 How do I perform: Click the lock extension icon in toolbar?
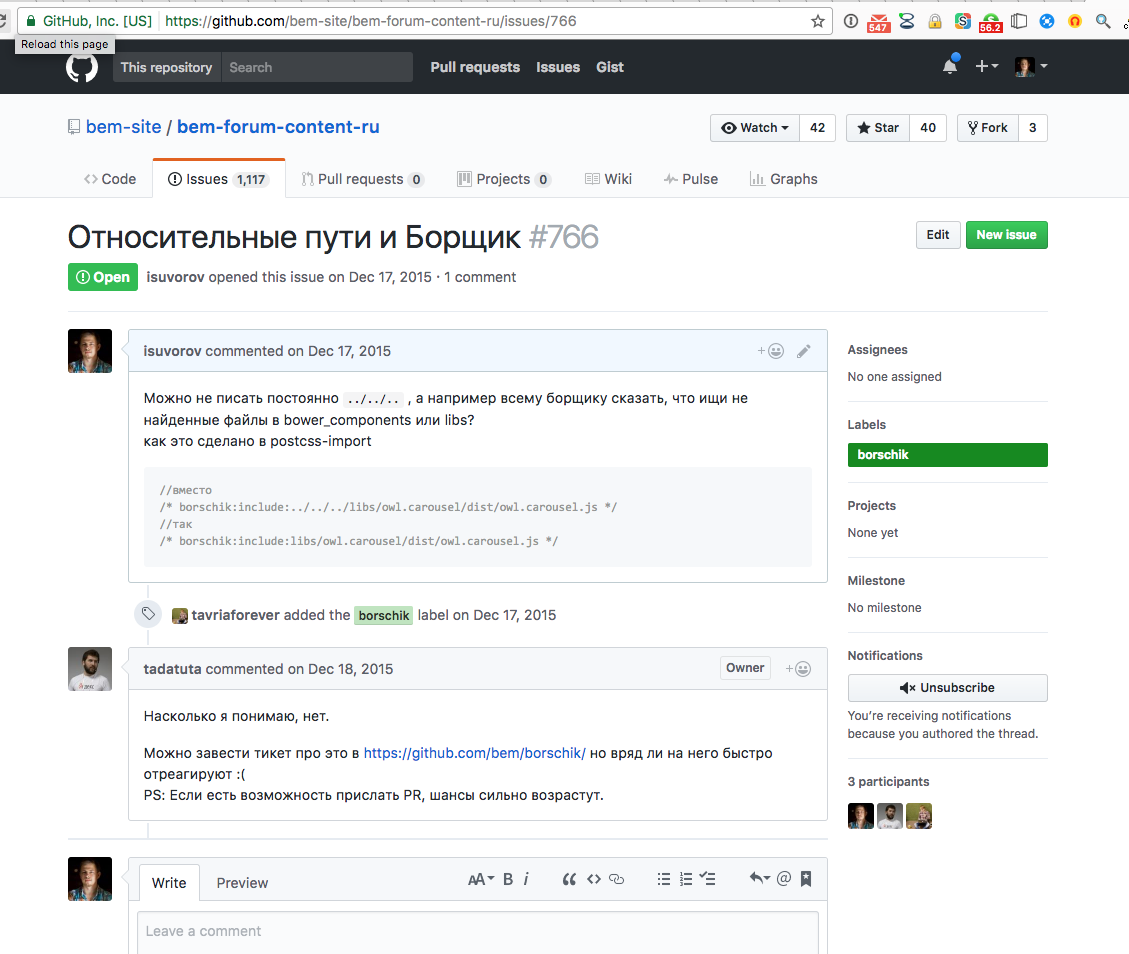pos(935,22)
